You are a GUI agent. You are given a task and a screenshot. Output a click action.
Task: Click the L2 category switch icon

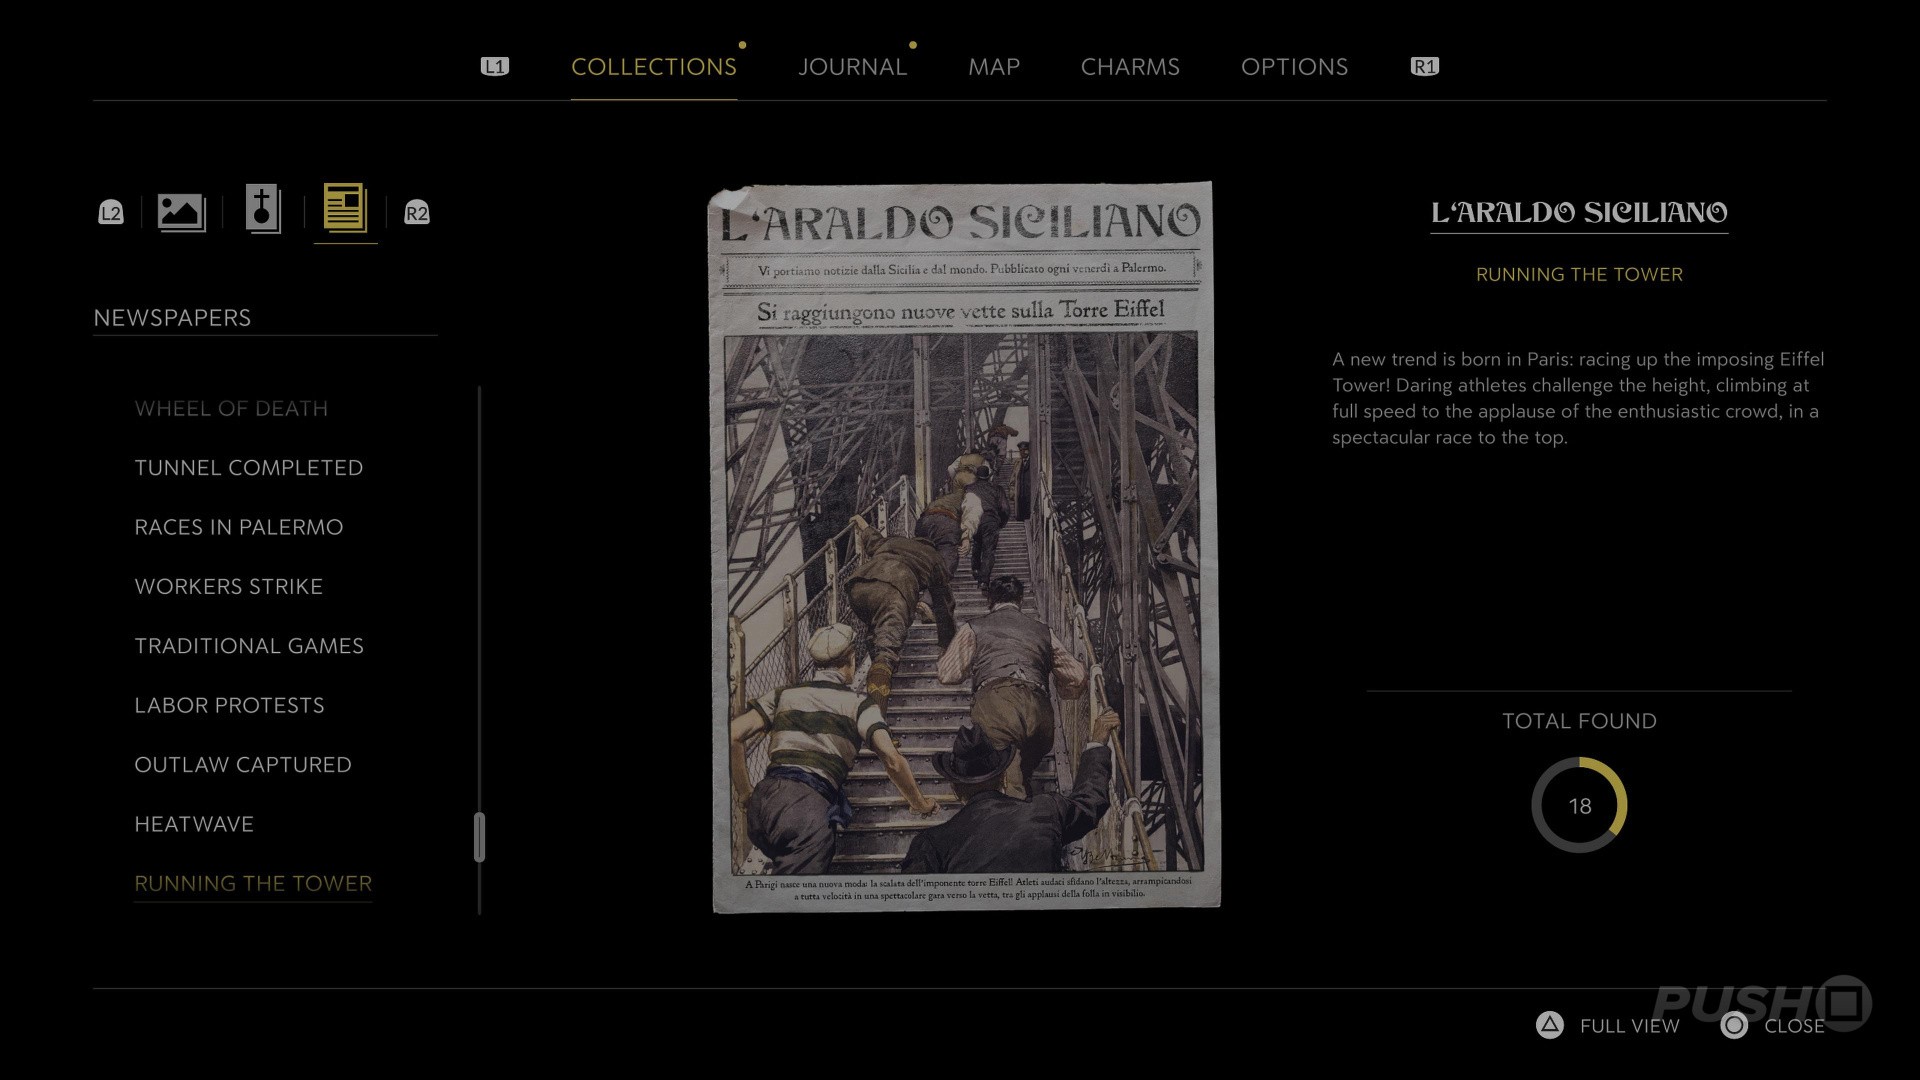tap(111, 212)
